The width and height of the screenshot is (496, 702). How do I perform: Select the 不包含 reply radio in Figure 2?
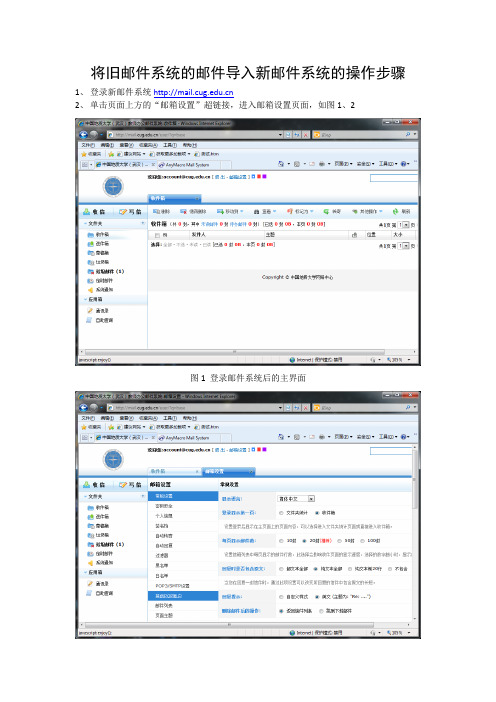(390, 569)
